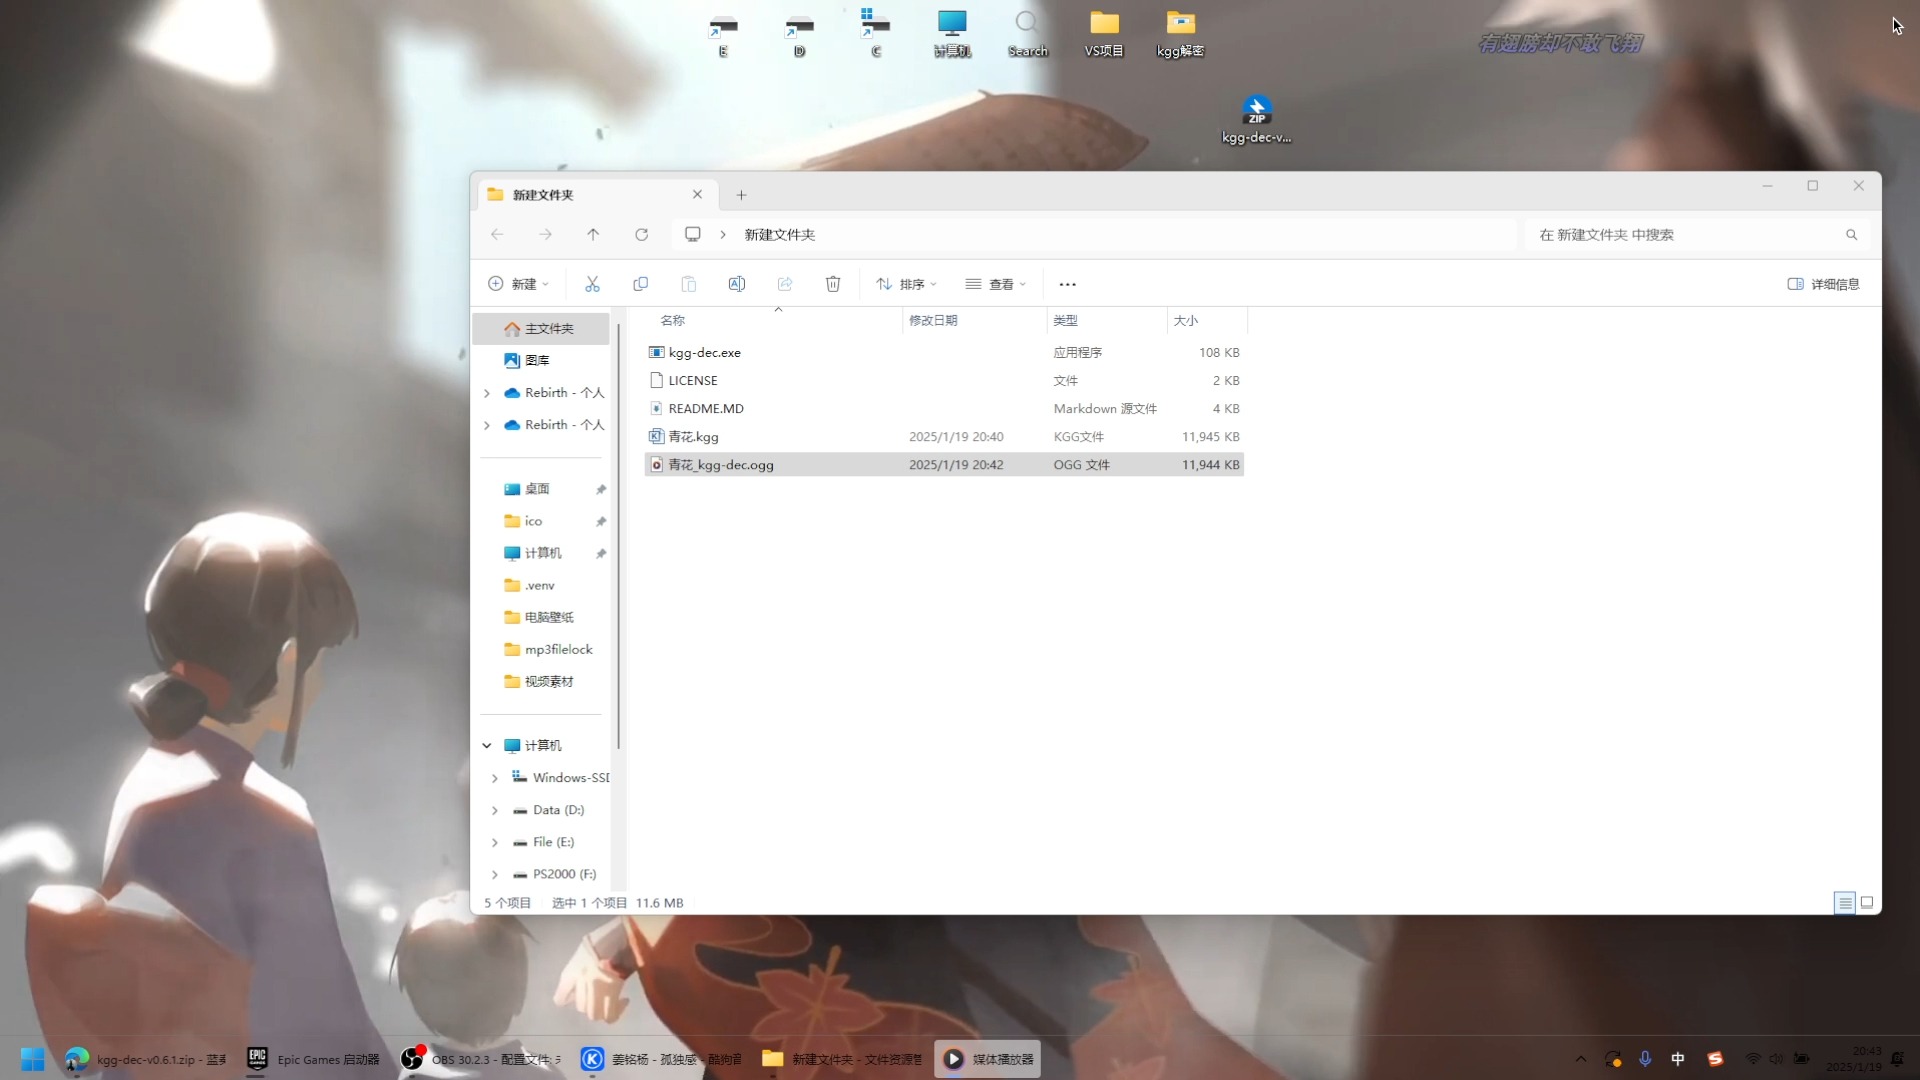Expand the Data (D:) drive in sidebar
This screenshot has height=1080, width=1920.
tap(495, 810)
